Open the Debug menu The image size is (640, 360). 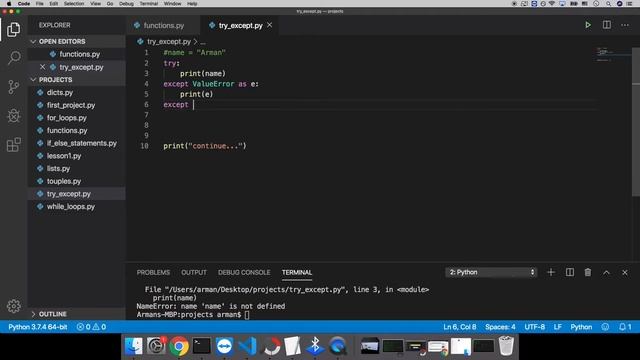(126, 4)
